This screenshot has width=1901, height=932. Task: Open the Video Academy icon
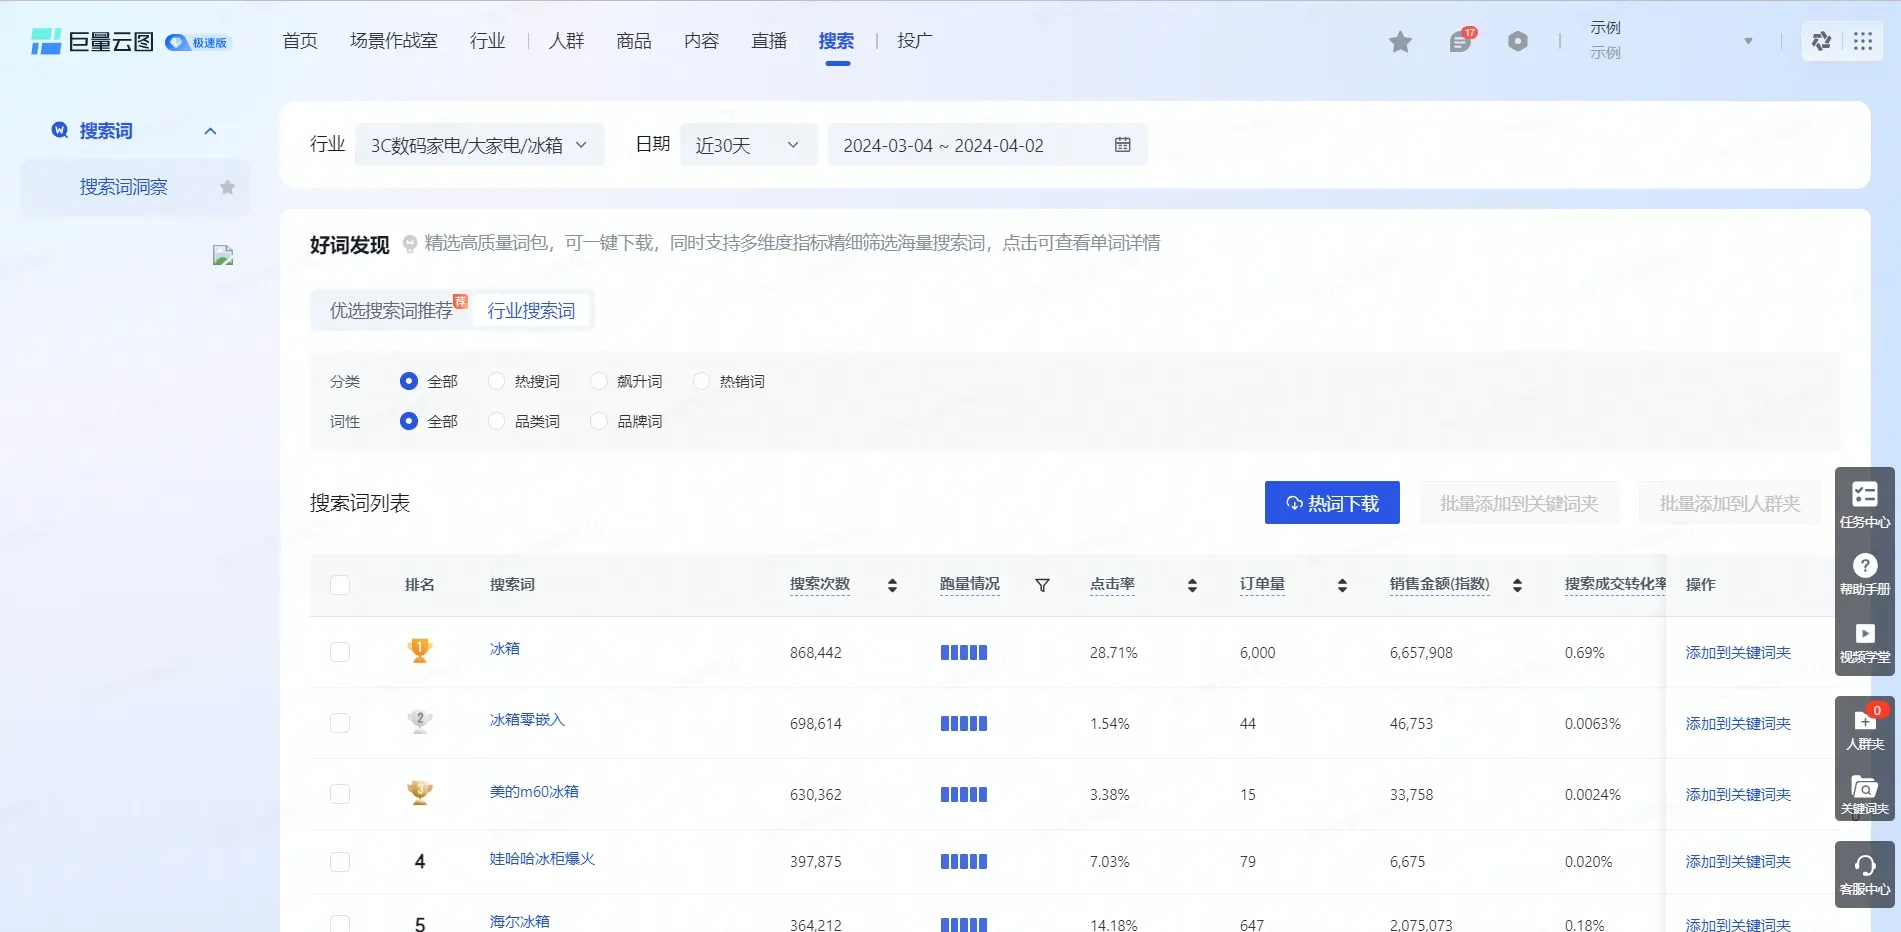coord(1865,641)
